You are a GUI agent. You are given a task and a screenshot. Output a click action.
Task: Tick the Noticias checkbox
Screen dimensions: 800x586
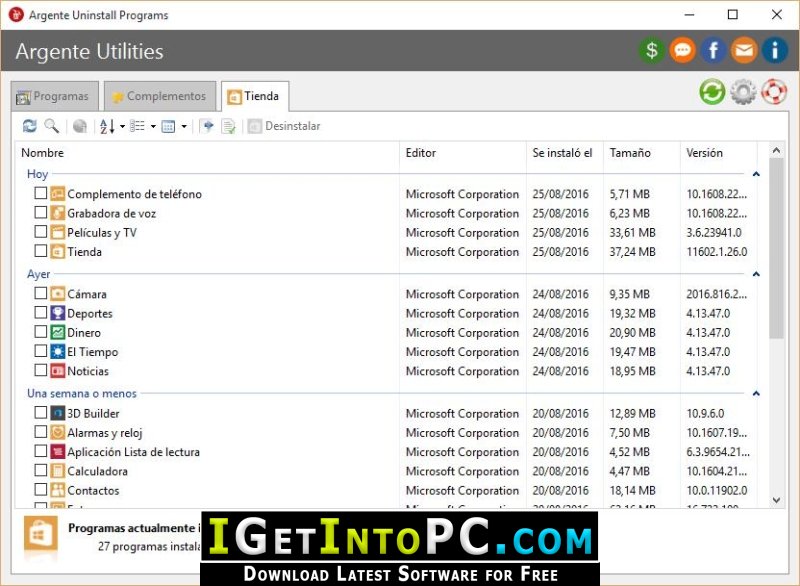click(x=41, y=370)
